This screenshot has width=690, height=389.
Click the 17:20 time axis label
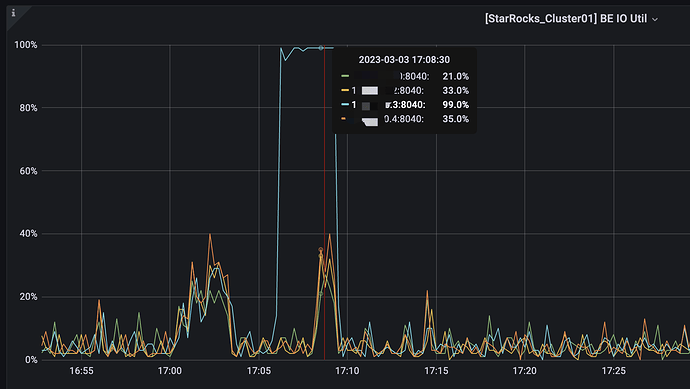pos(525,371)
